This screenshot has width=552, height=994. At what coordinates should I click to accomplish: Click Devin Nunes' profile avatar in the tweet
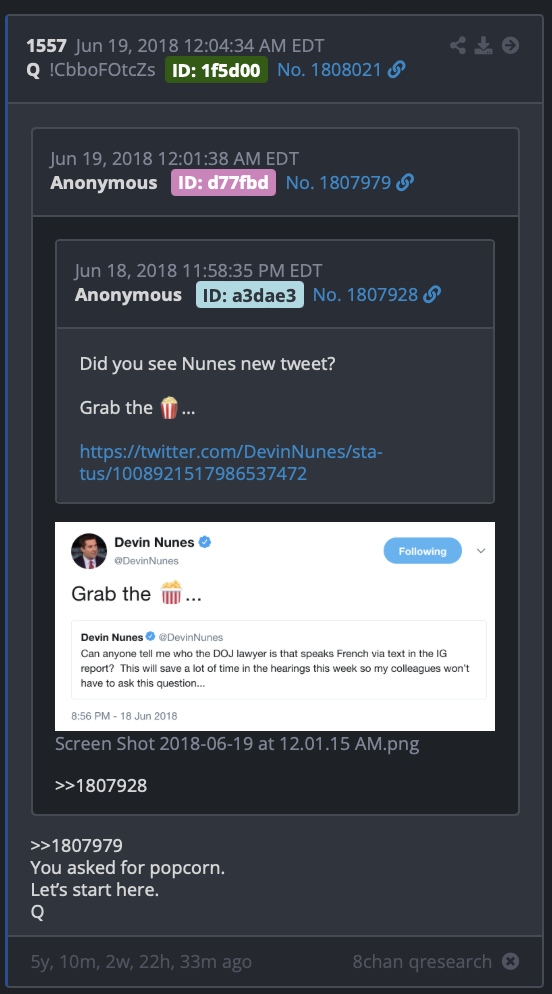click(89, 551)
